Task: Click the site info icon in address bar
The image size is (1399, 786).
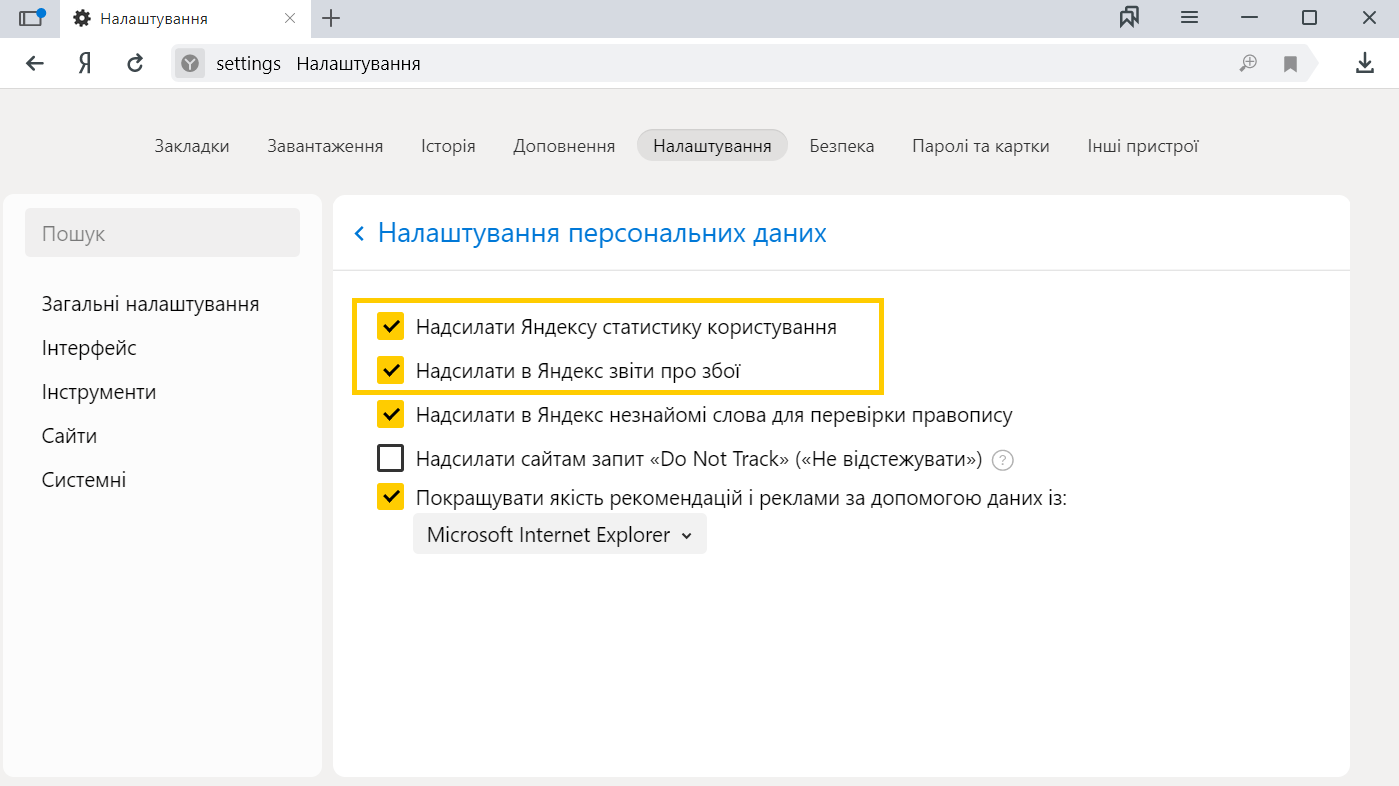Action: coord(190,64)
